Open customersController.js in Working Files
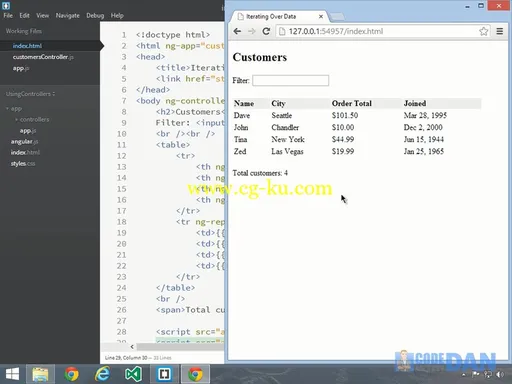This screenshot has height=384, width=512. point(43,57)
